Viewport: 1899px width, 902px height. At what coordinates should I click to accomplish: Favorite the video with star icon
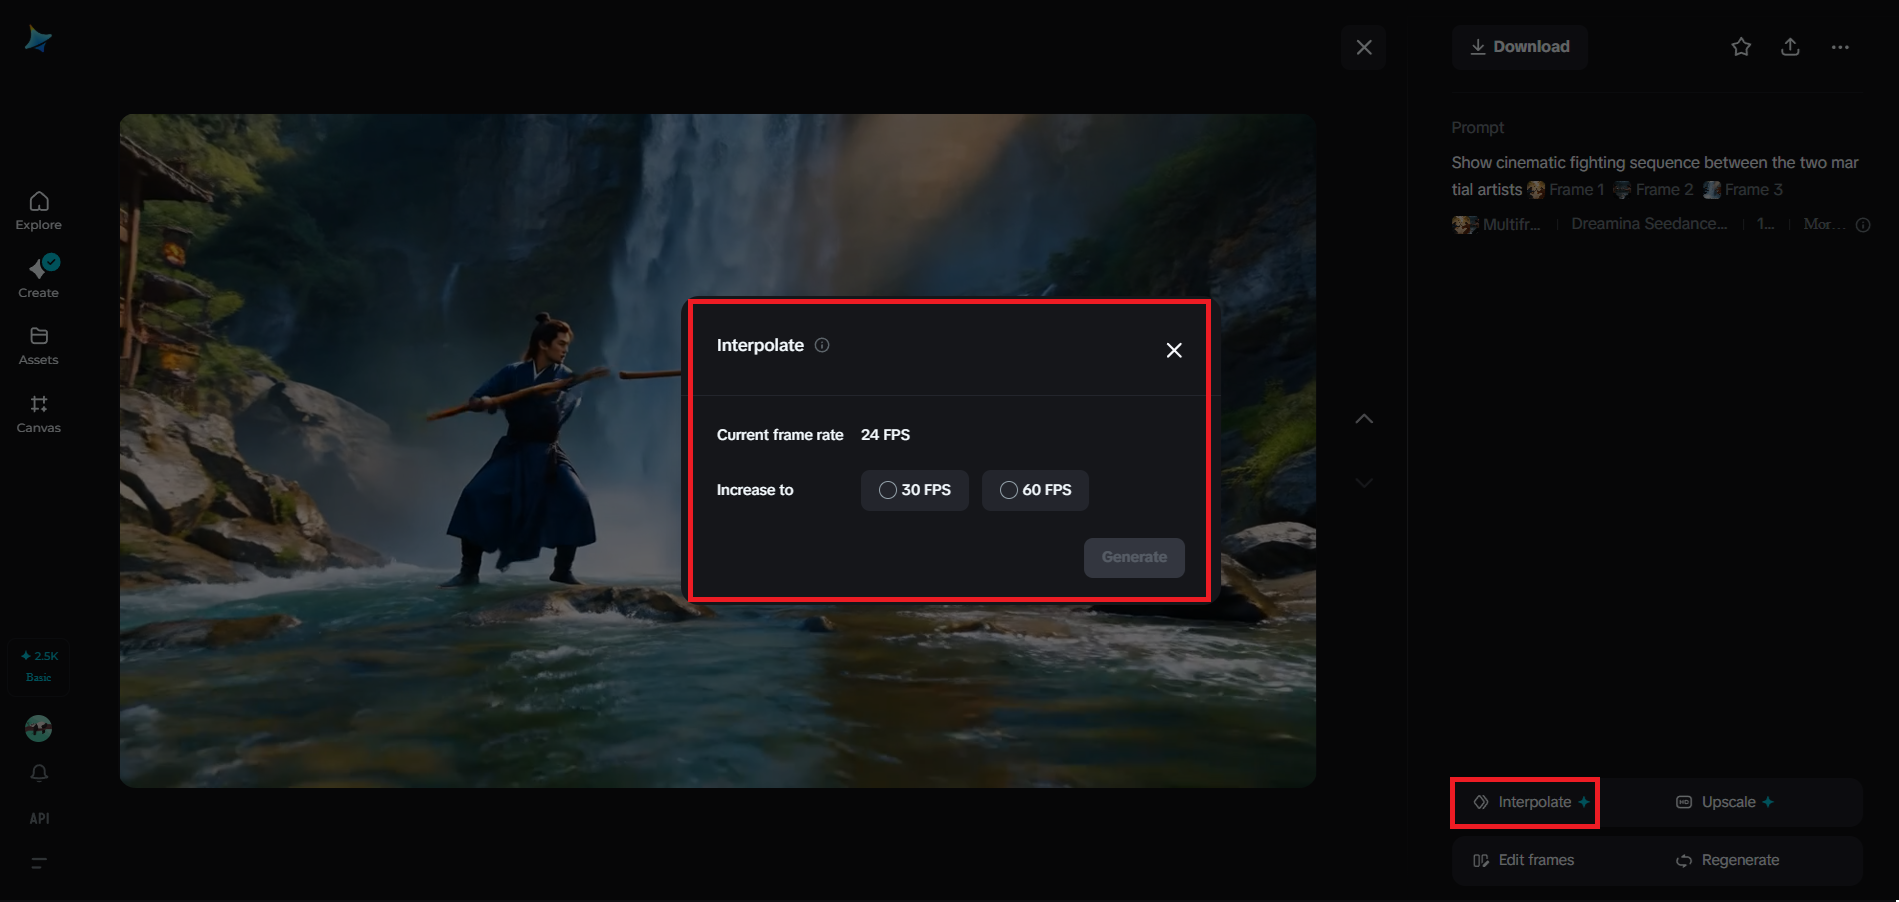coord(1741,47)
